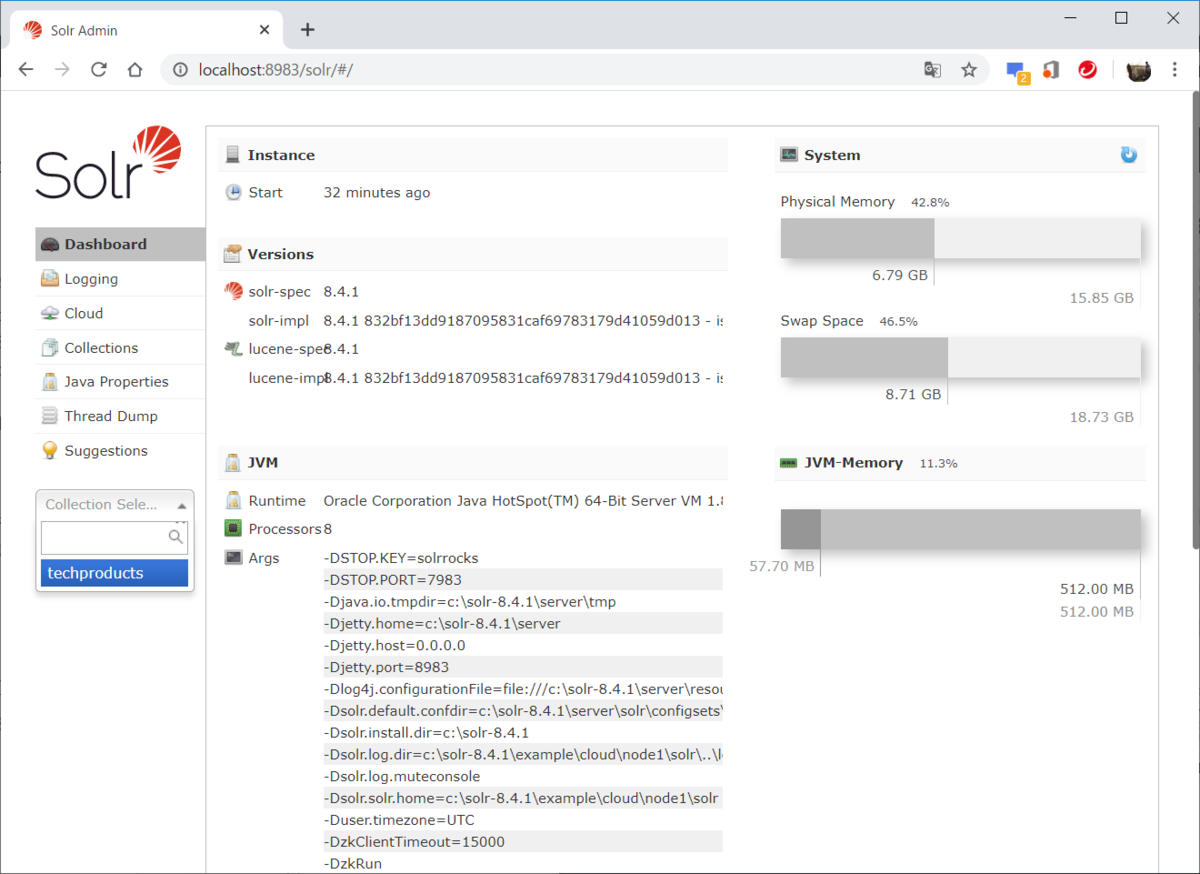
Task: Click the Instance section server icon
Action: (x=233, y=155)
